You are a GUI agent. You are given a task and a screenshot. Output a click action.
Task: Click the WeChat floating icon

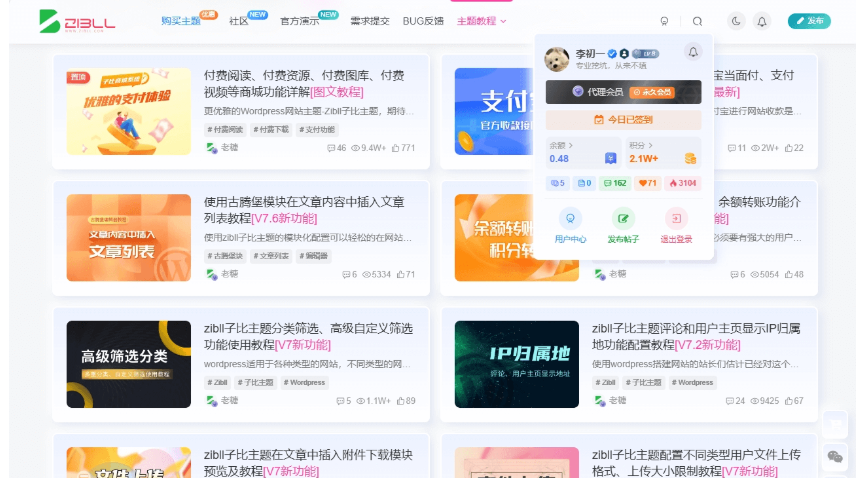coord(835,456)
